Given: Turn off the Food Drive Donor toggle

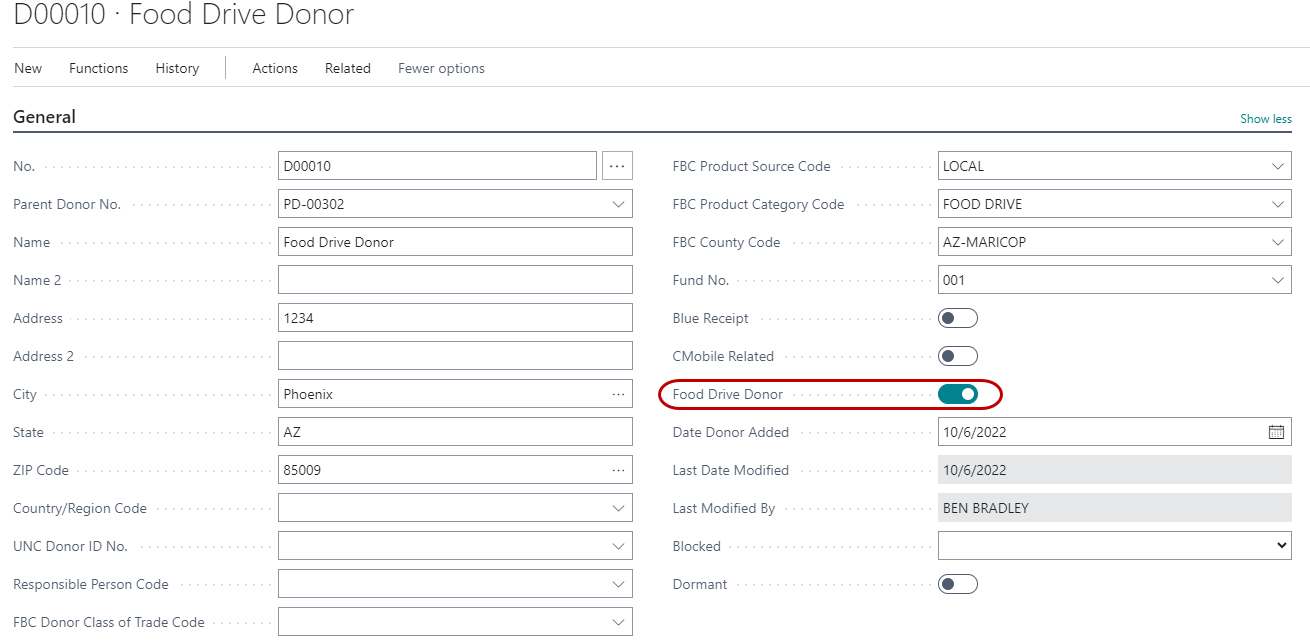Looking at the screenshot, I should [x=957, y=394].
